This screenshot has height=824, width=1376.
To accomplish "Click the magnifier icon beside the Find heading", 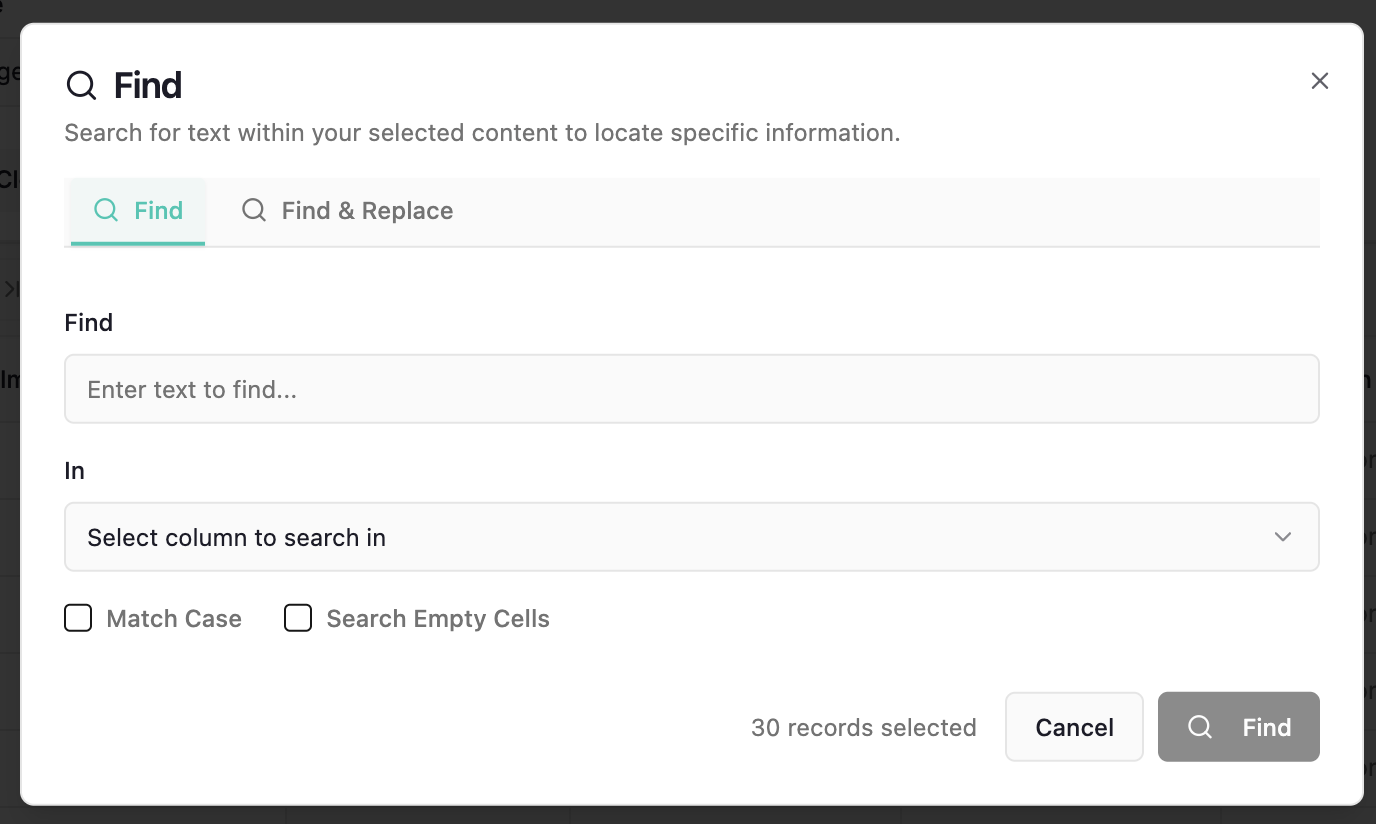I will pos(81,85).
